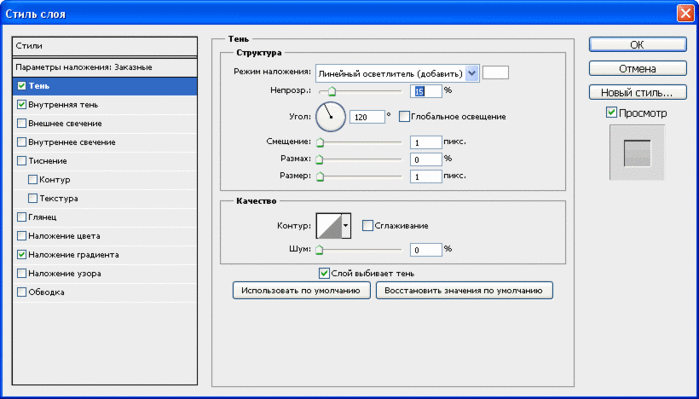
Task: Click the contour curve preview thumbnail
Action: (x=329, y=226)
